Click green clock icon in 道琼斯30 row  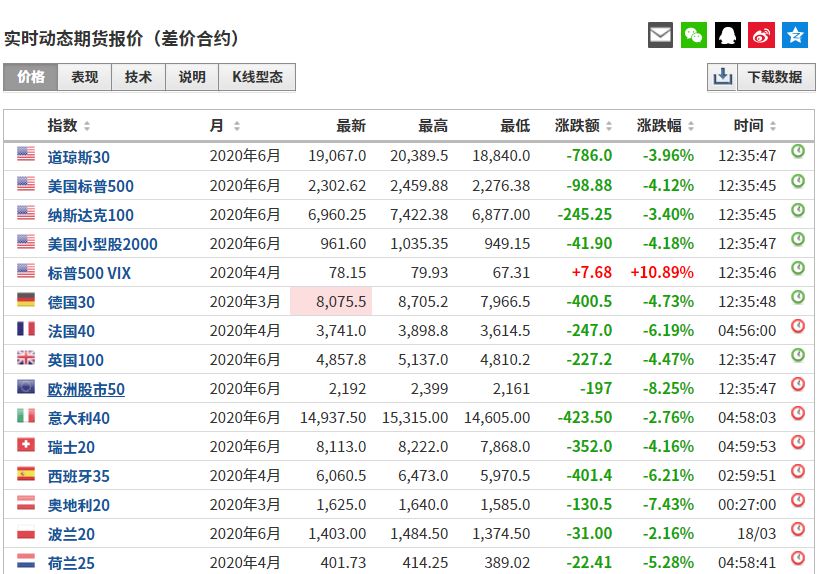pyautogui.click(x=798, y=152)
